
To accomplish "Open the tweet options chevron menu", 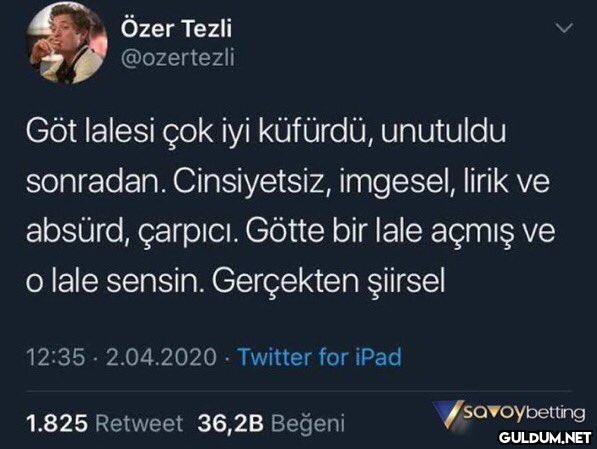I will [564, 28].
